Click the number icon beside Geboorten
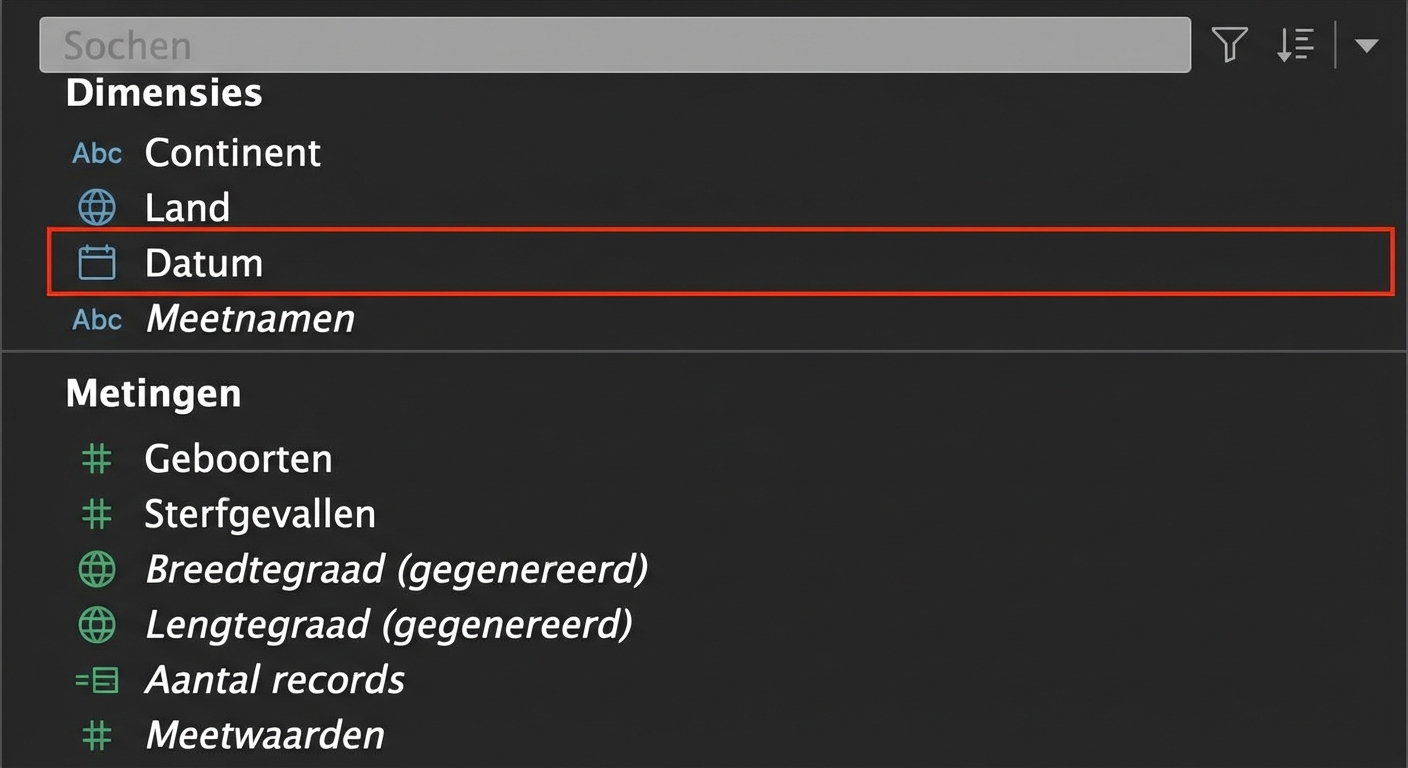The width and height of the screenshot is (1408, 768). point(97,459)
